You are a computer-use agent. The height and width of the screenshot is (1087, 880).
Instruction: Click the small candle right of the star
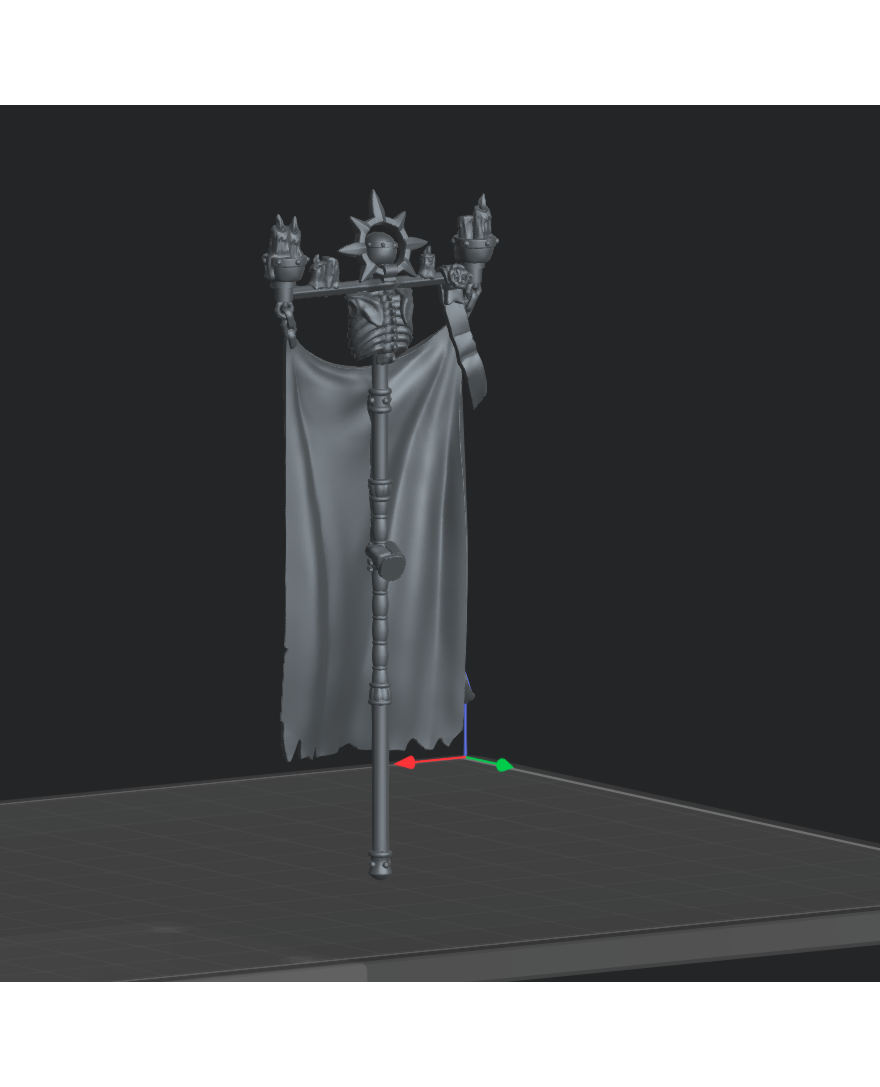coord(428,262)
